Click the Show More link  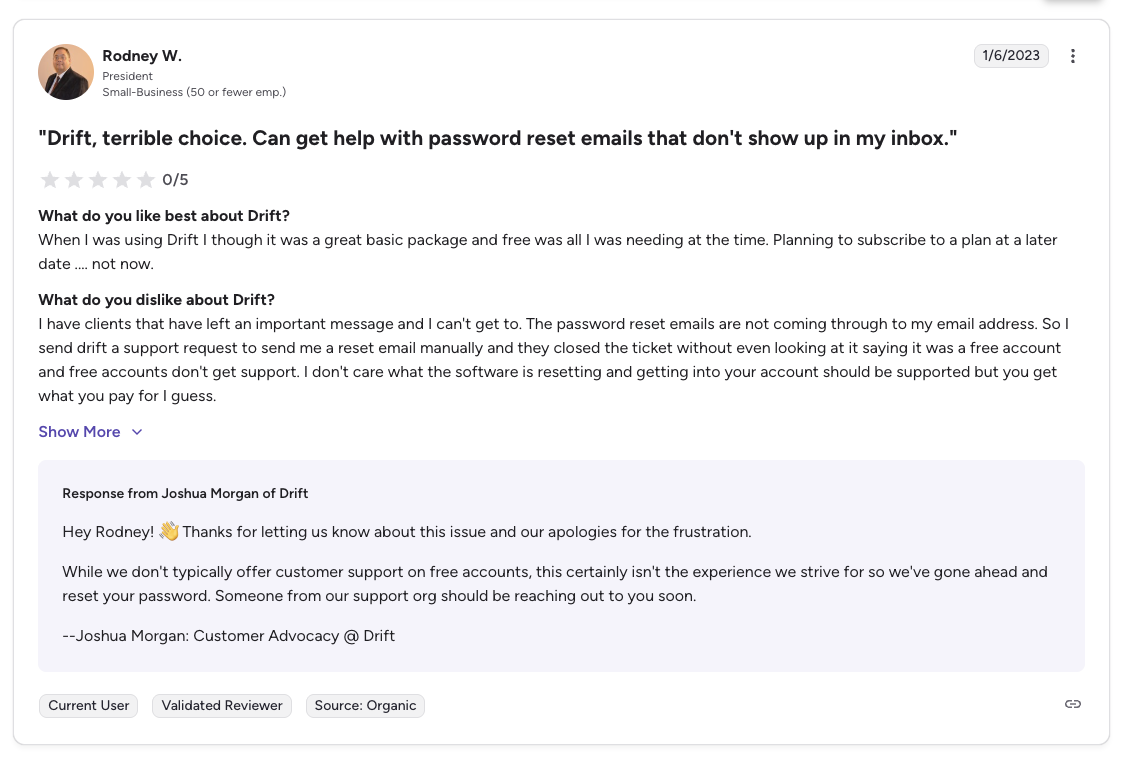point(79,431)
